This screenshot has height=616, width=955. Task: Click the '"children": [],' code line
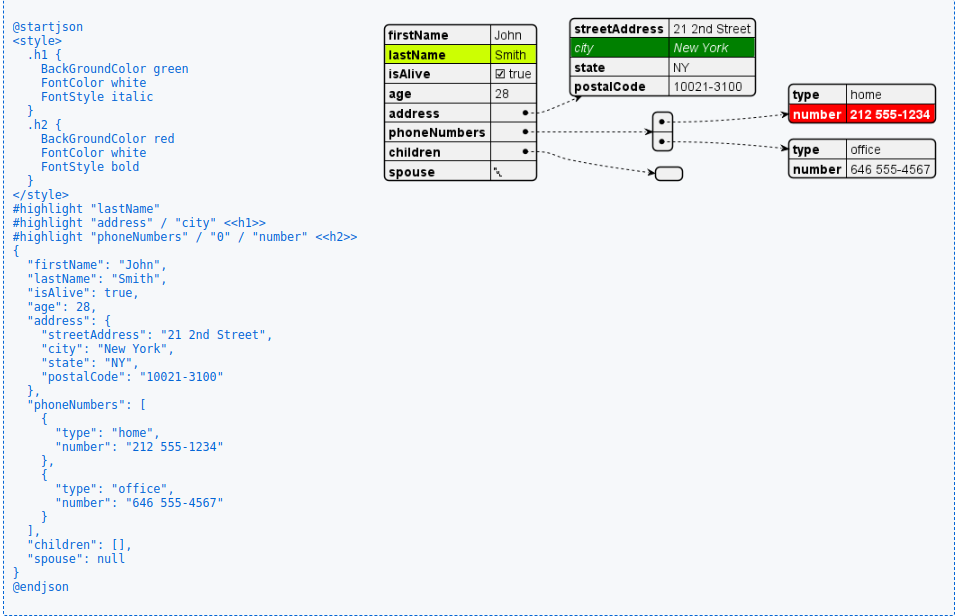[x=79, y=545]
